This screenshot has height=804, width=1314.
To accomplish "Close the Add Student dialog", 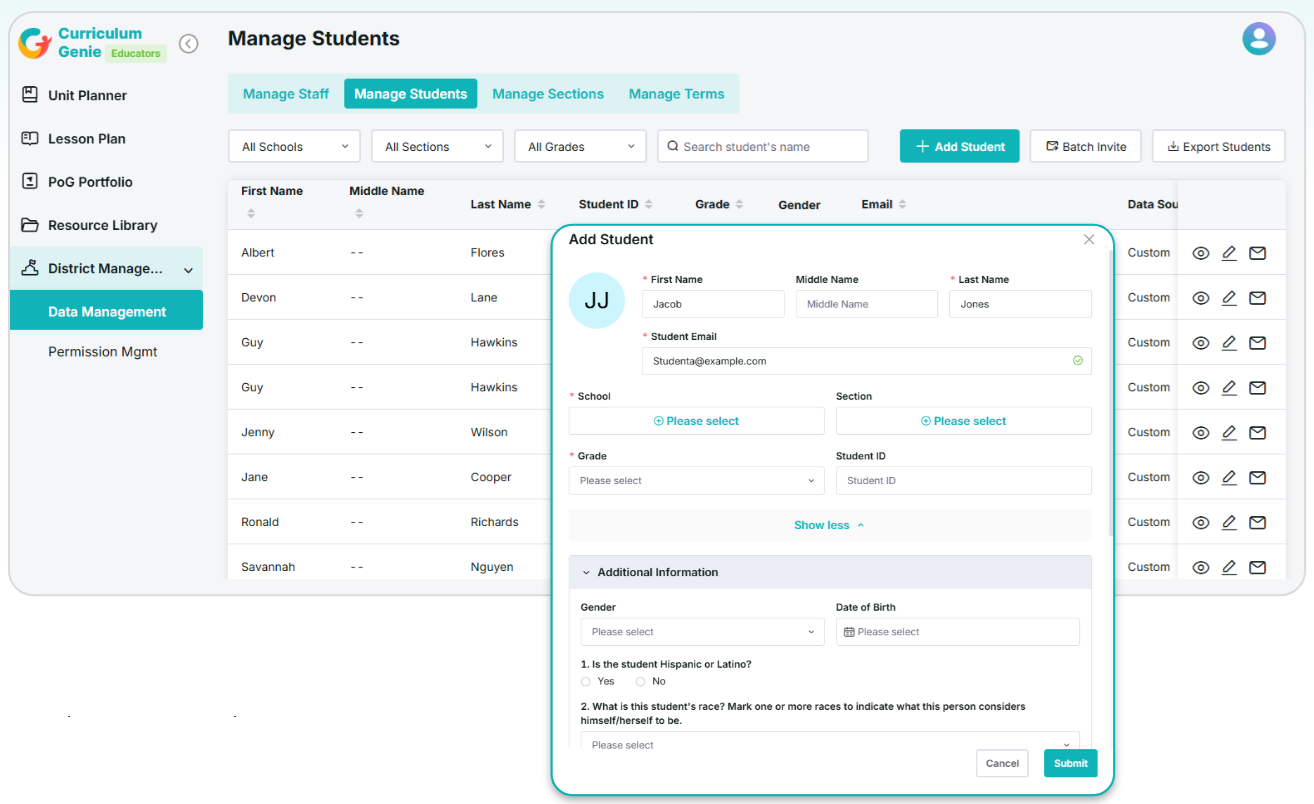I will pos(1089,239).
